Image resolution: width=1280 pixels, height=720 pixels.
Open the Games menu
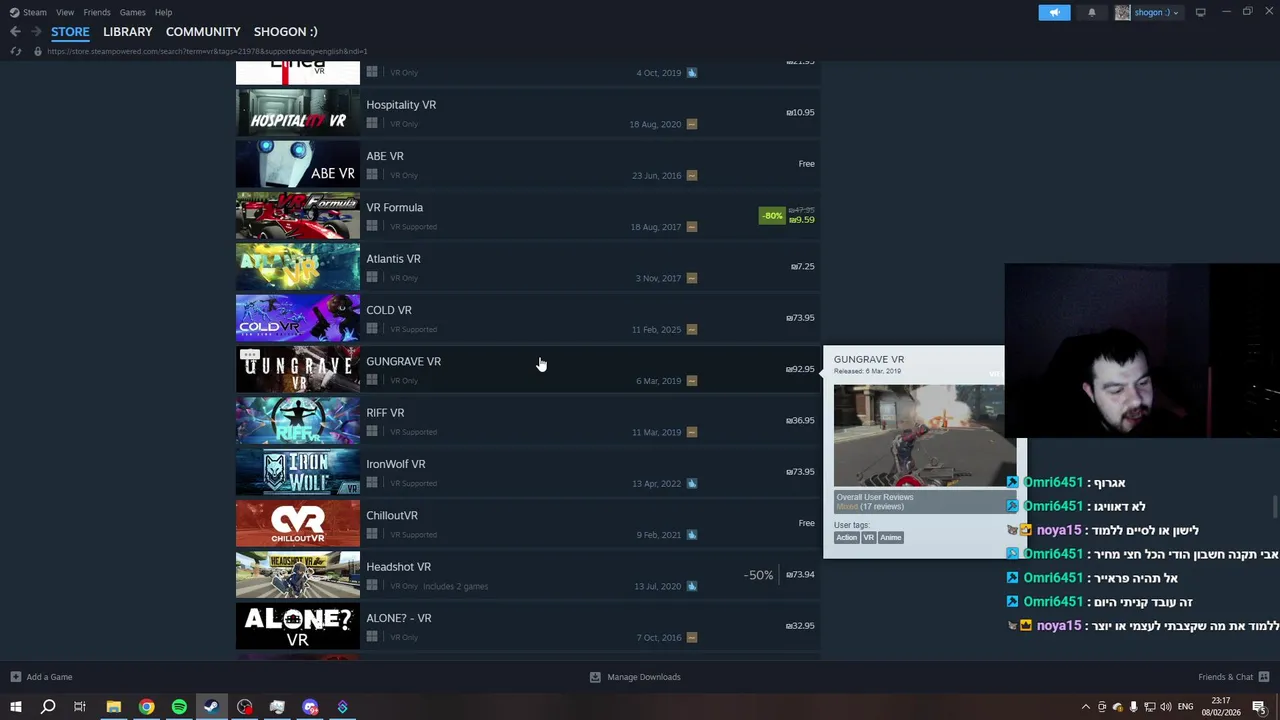tap(133, 12)
